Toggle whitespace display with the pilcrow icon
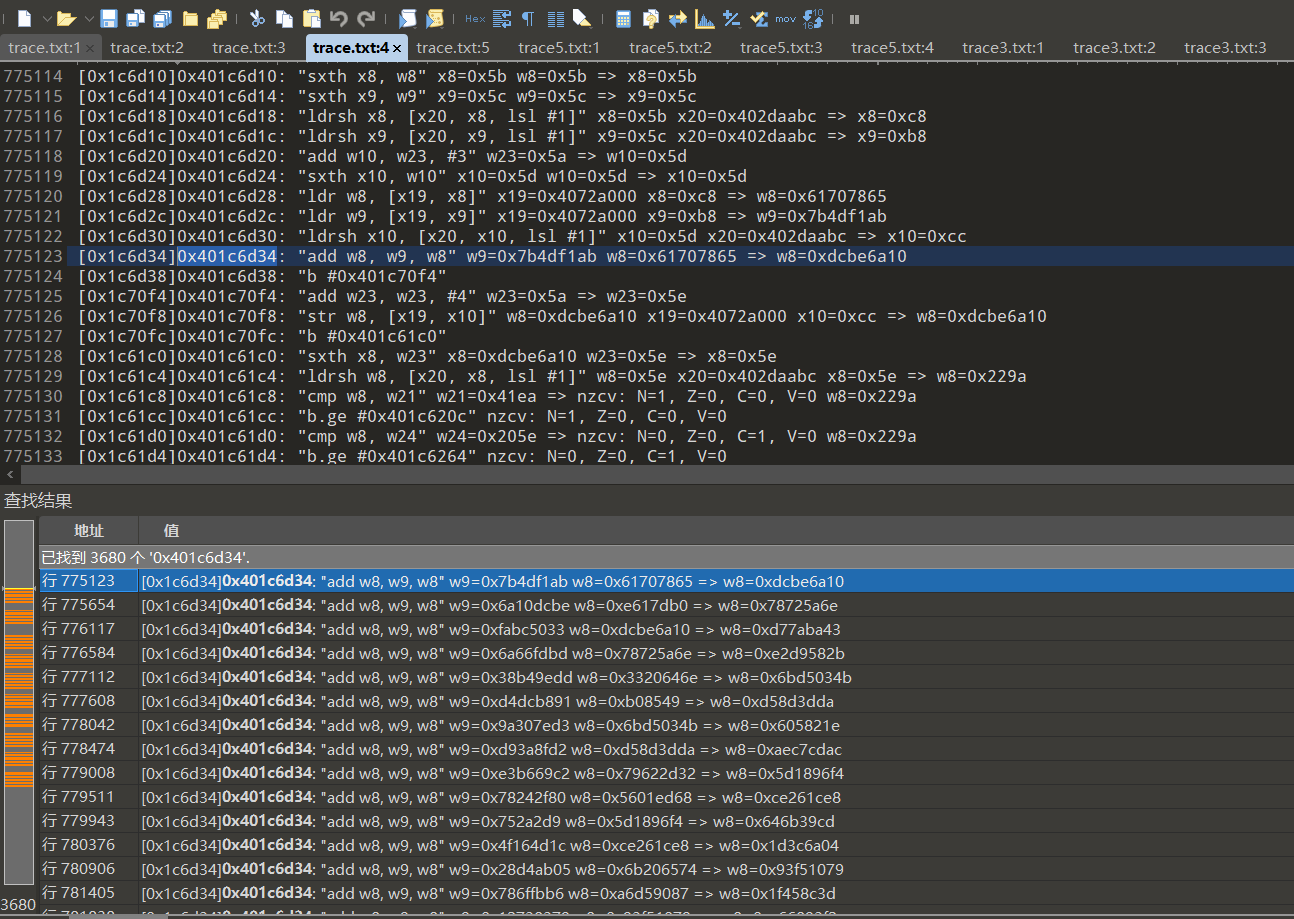The image size is (1294, 919). tap(528, 18)
